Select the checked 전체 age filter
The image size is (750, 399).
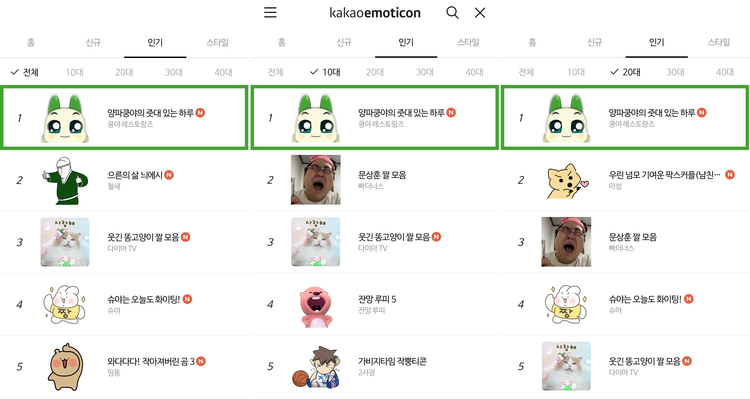pyautogui.click(x=25, y=72)
